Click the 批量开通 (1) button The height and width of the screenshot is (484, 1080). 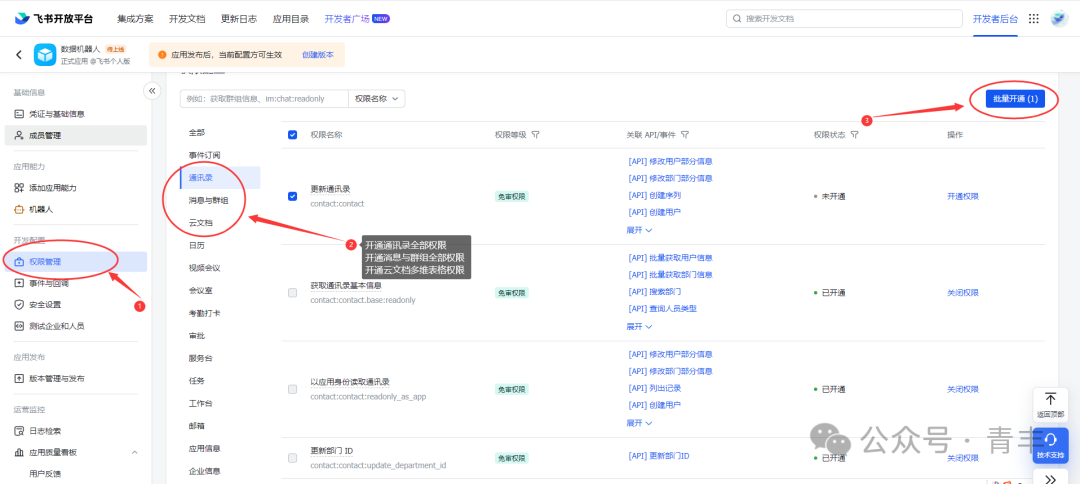pyautogui.click(x=1015, y=99)
